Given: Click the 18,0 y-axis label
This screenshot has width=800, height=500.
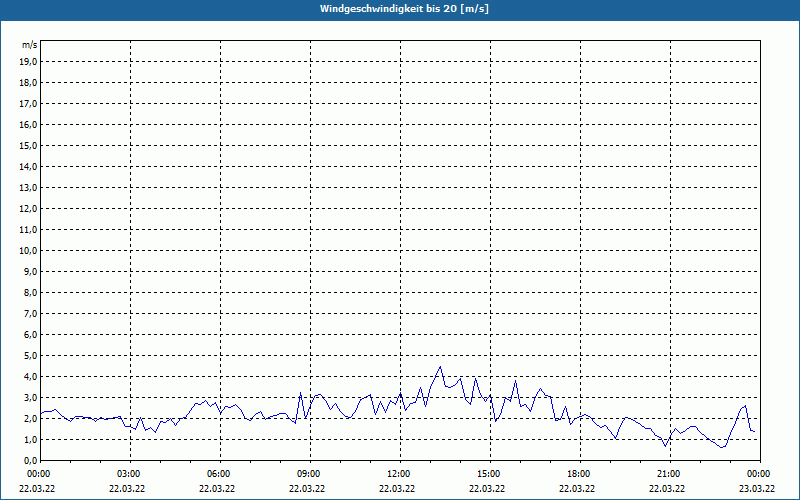Looking at the screenshot, I should (28, 83).
